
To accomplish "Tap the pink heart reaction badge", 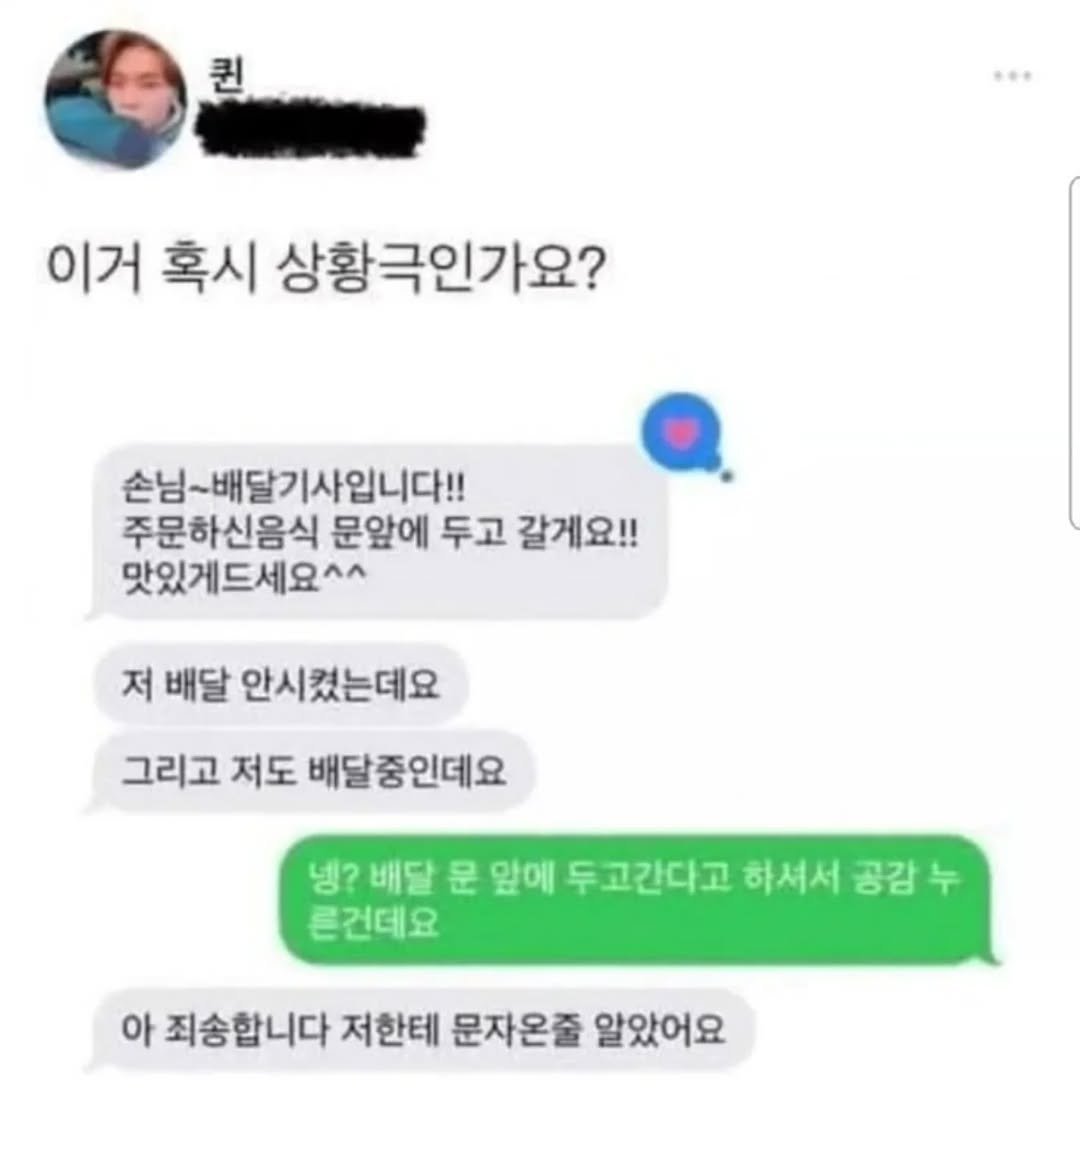I will point(682,431).
